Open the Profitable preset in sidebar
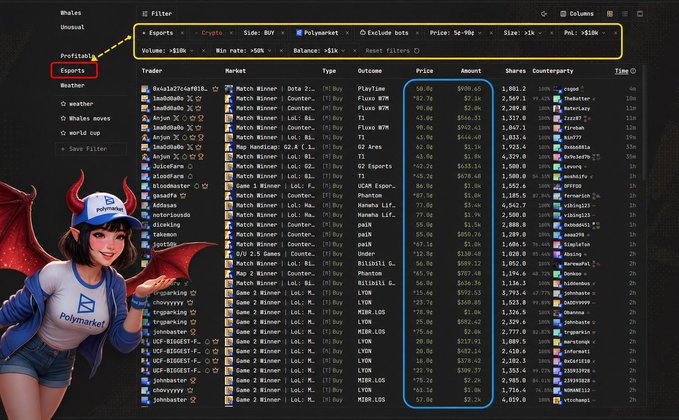Image resolution: width=679 pixels, height=420 pixels. [x=77, y=56]
